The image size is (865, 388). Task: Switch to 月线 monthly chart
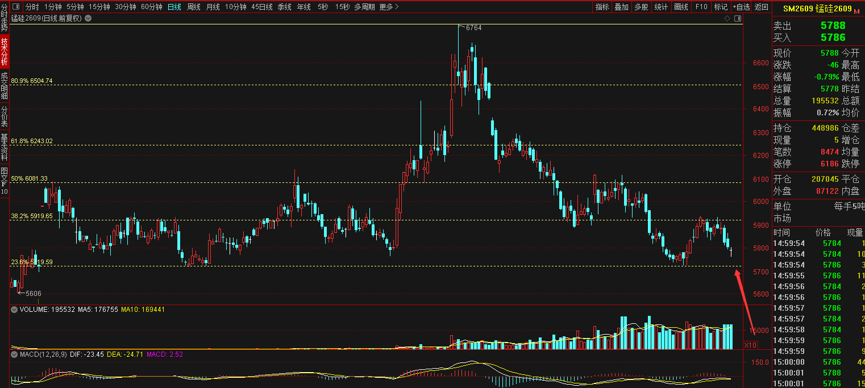pyautogui.click(x=212, y=7)
